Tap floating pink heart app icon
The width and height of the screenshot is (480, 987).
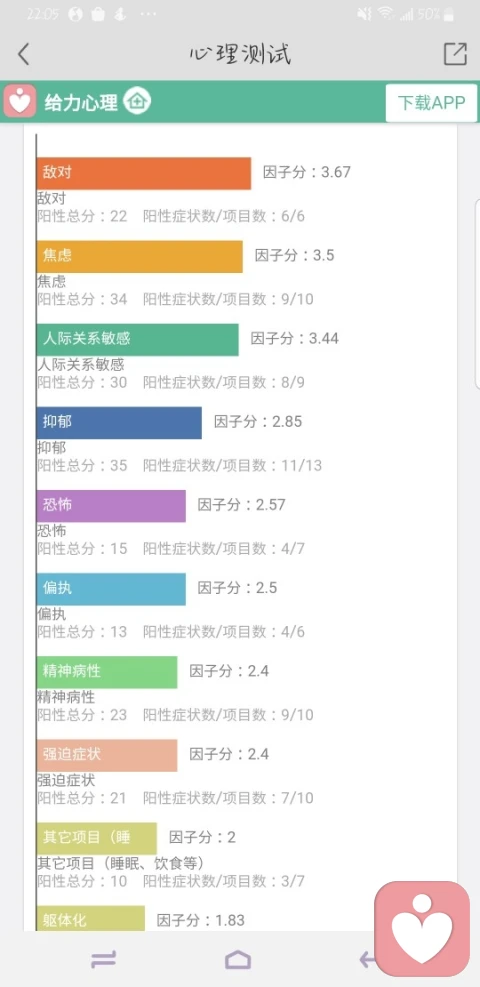[422, 929]
